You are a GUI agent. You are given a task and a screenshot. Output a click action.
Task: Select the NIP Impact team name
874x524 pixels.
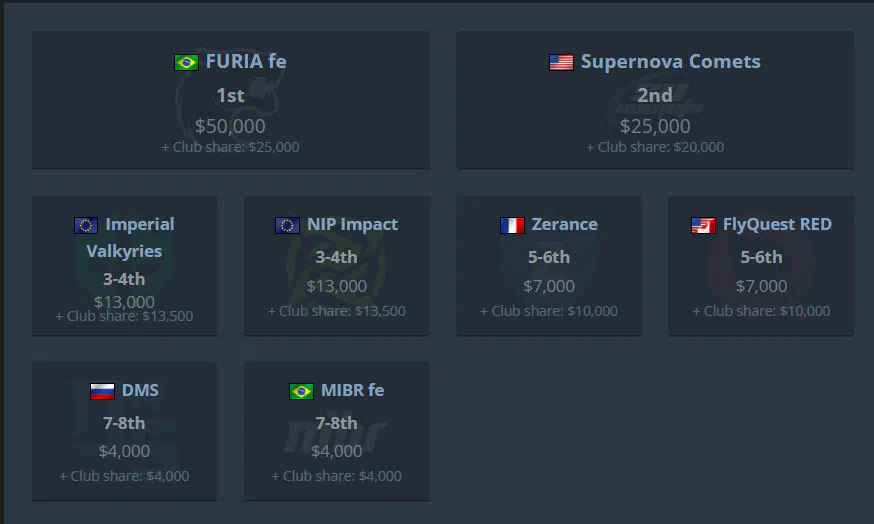pos(352,224)
